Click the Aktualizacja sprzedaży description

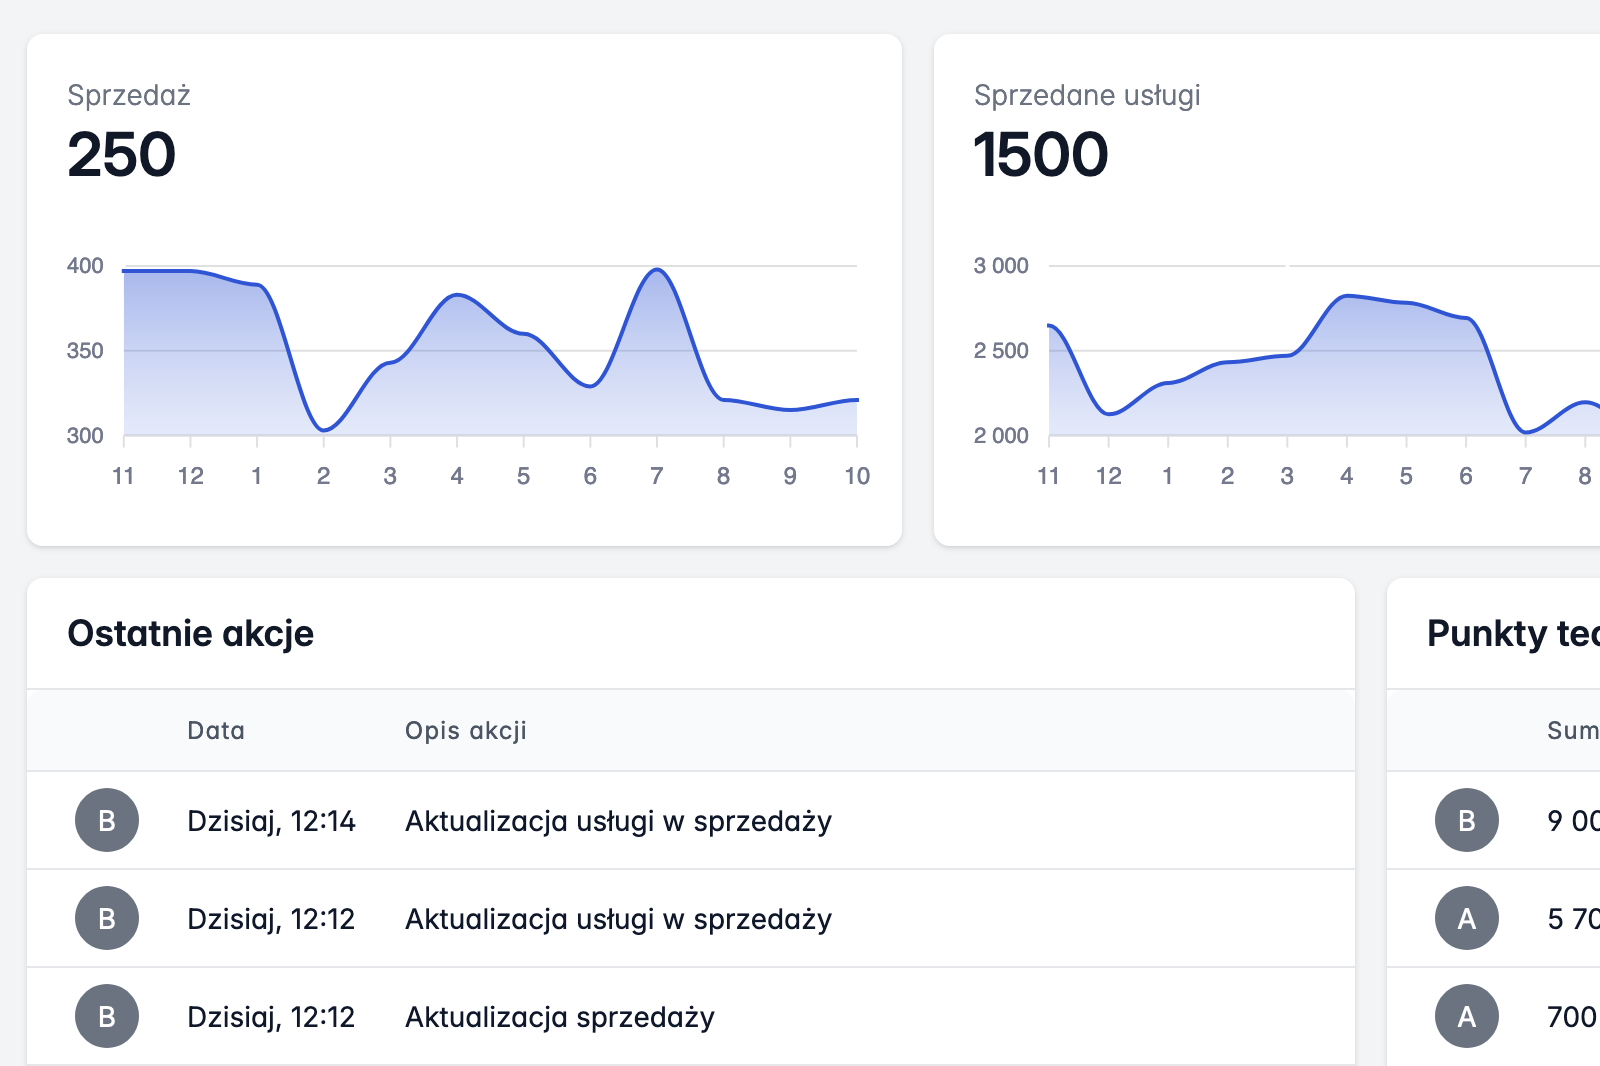pos(560,1017)
